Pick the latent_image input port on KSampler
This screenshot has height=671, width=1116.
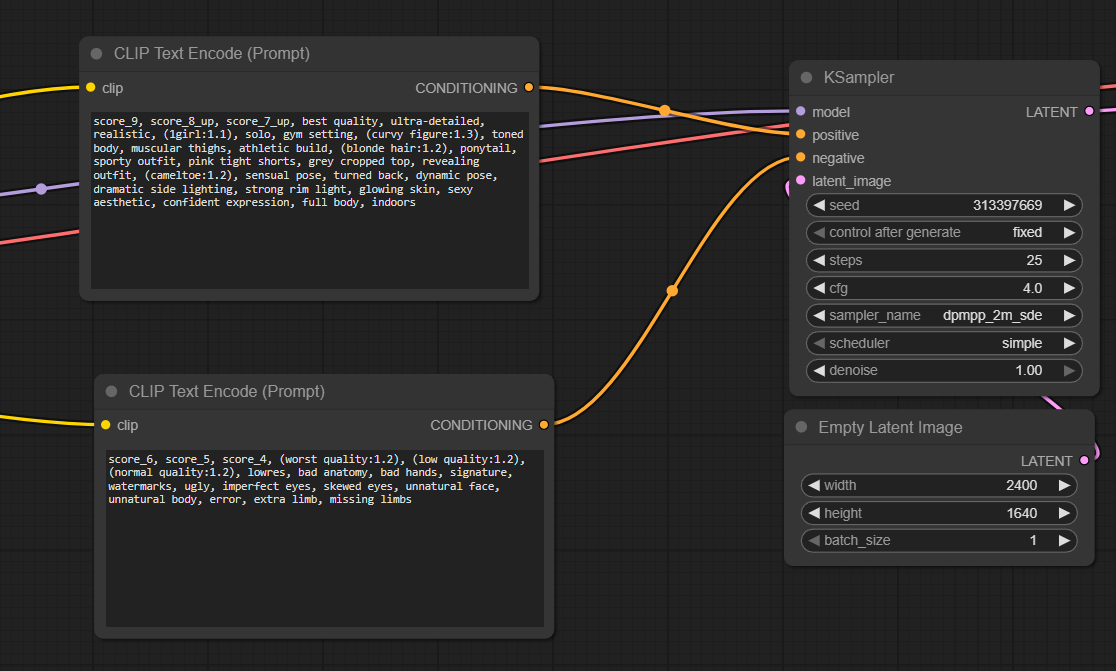coord(801,181)
